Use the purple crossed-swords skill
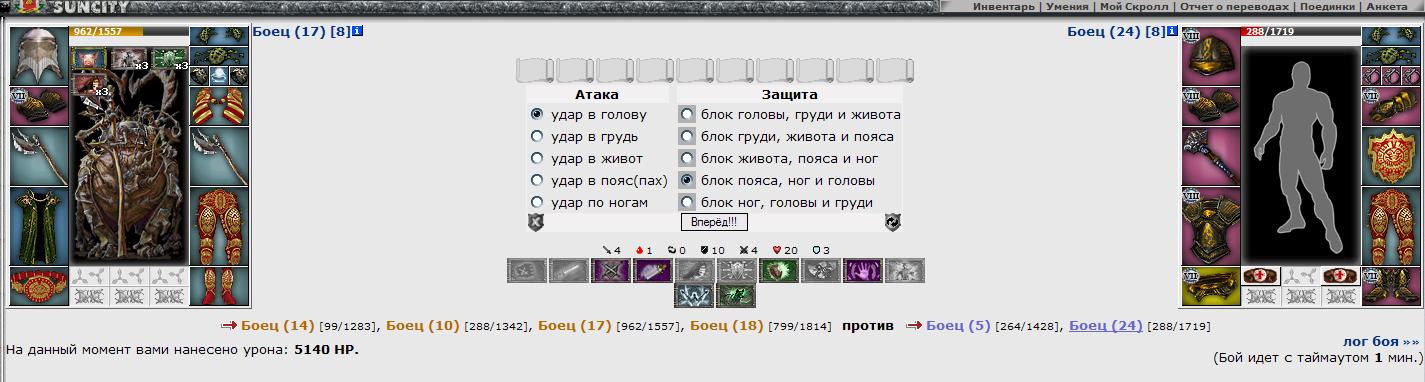1425x382 pixels. tap(610, 270)
